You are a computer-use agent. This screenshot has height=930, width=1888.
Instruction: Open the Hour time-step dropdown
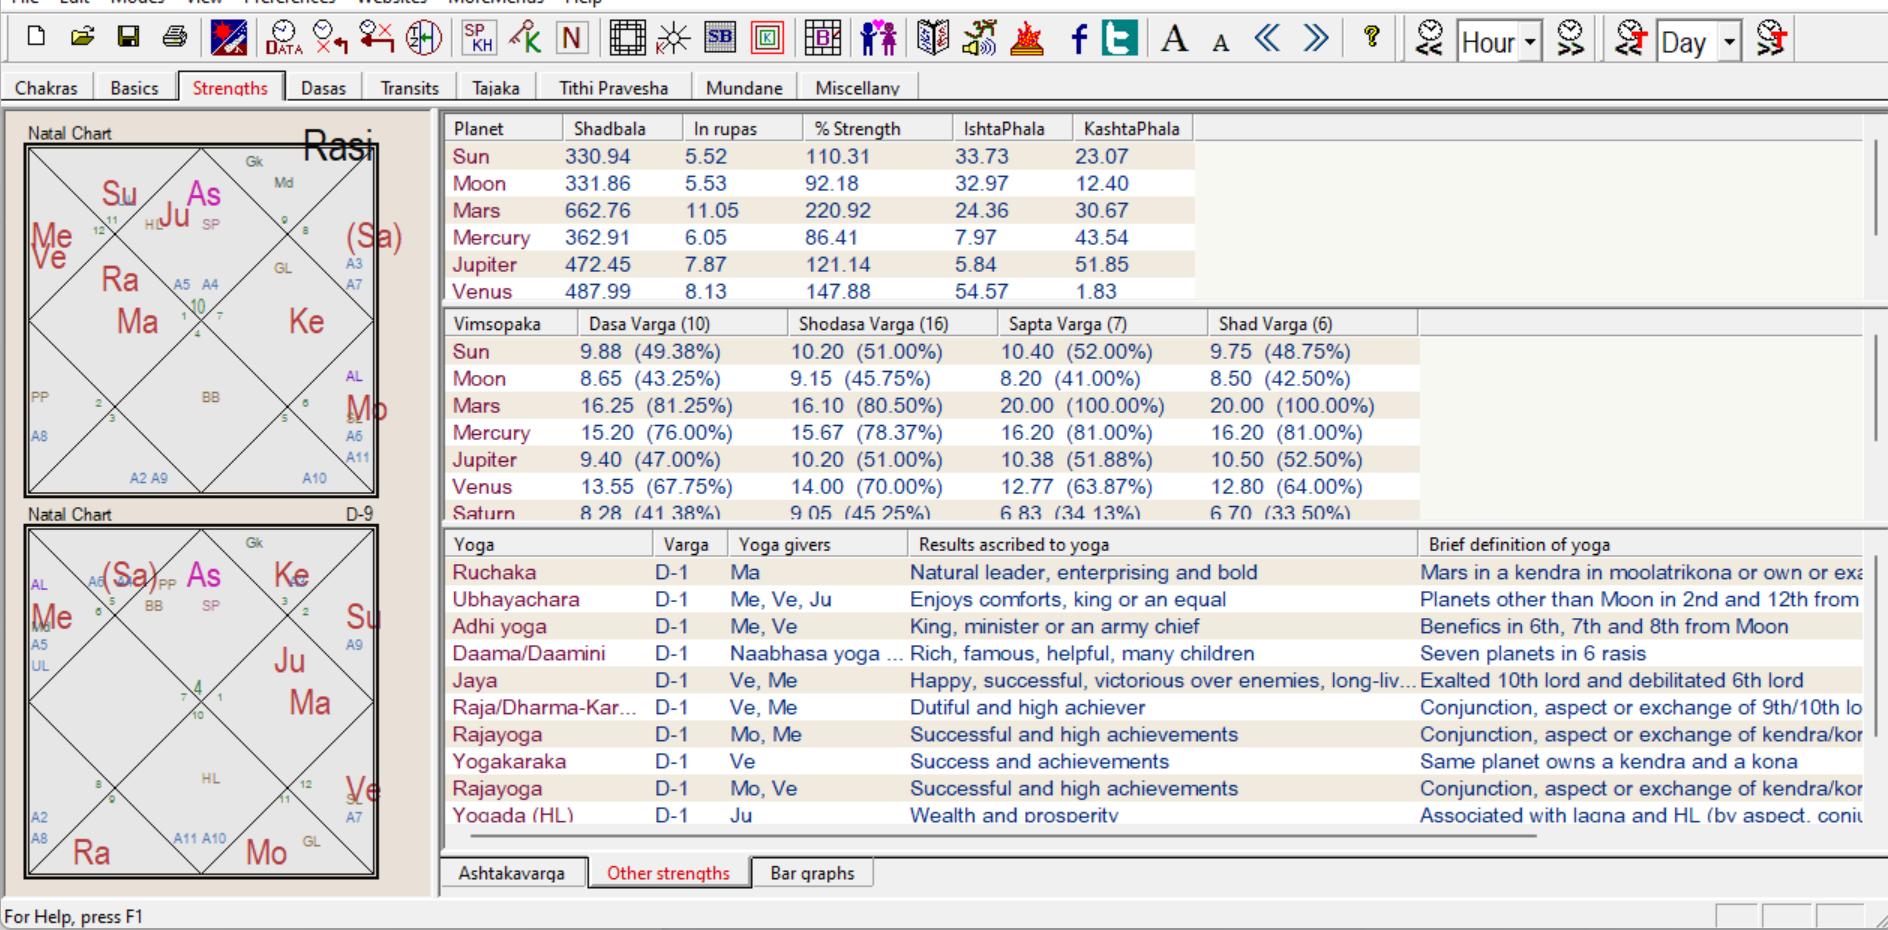pyautogui.click(x=1529, y=42)
